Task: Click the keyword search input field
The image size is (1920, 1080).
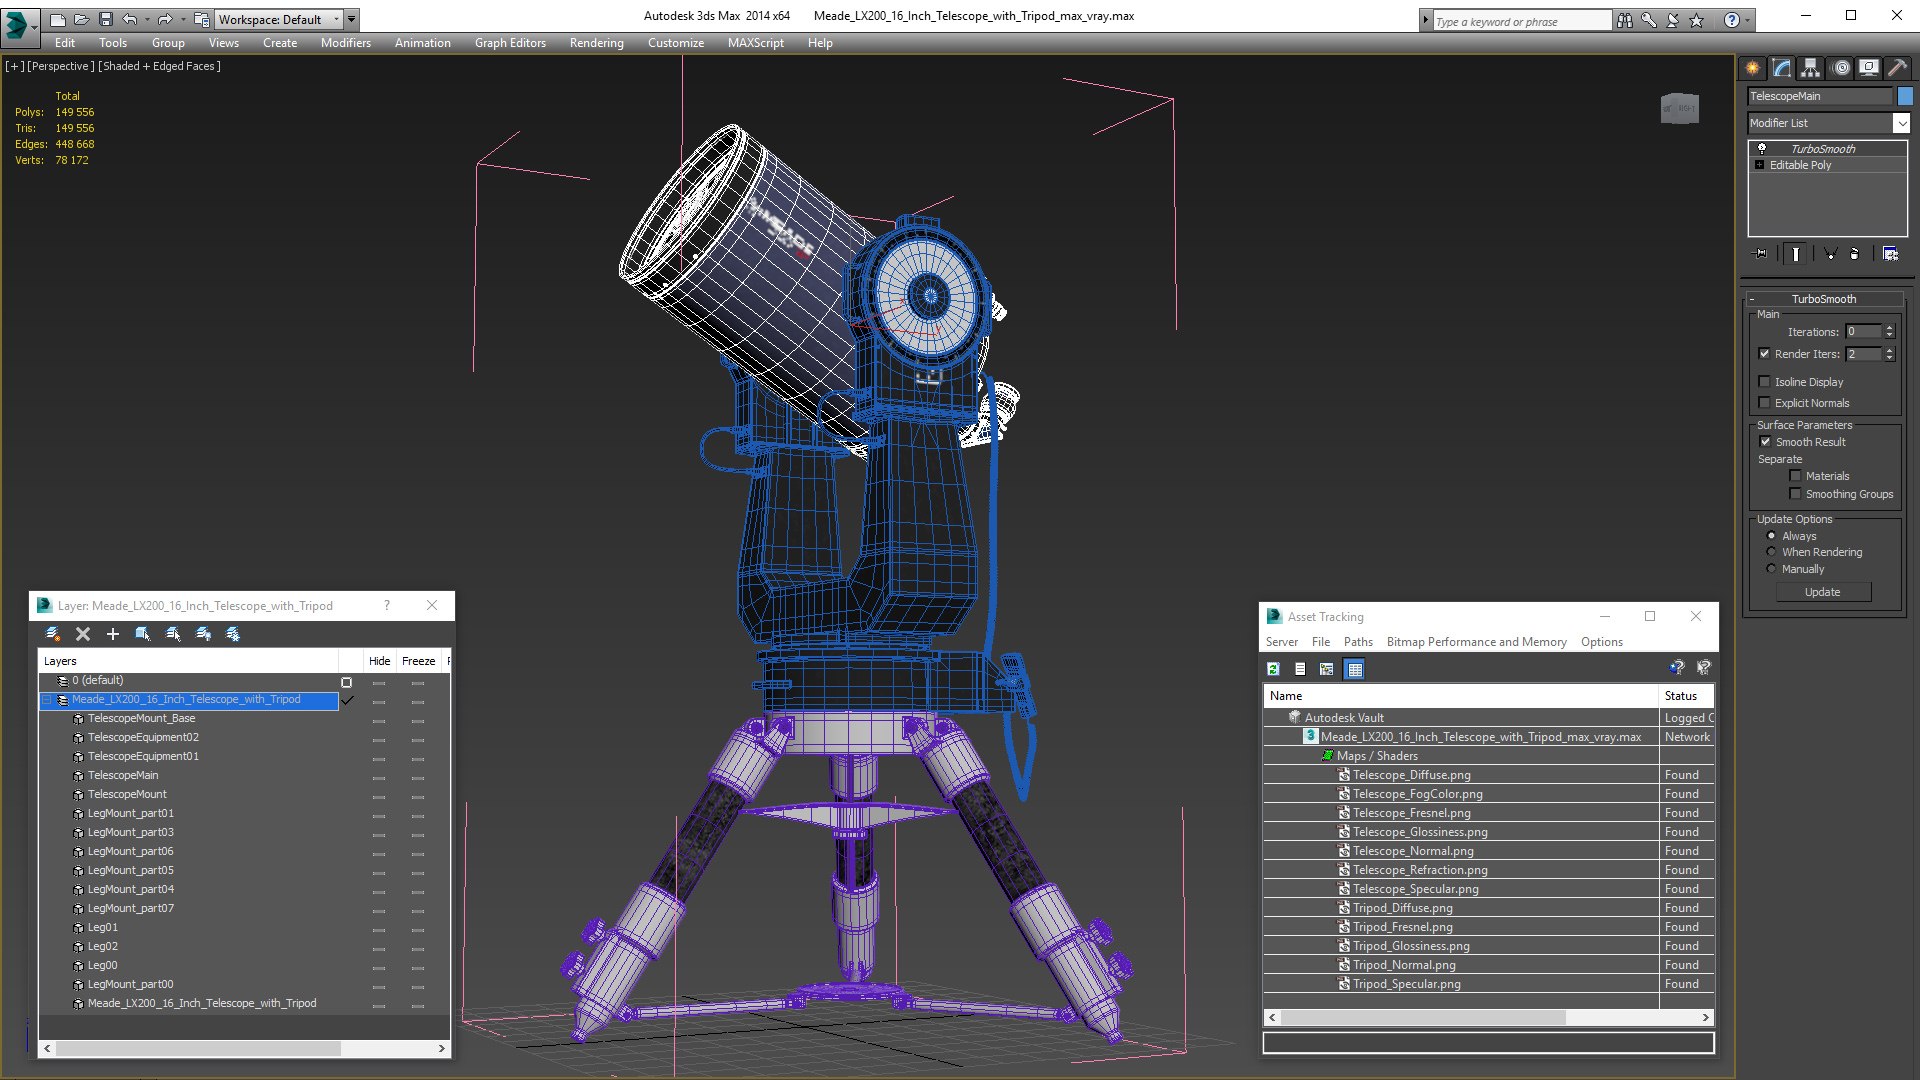Action: tap(1520, 21)
